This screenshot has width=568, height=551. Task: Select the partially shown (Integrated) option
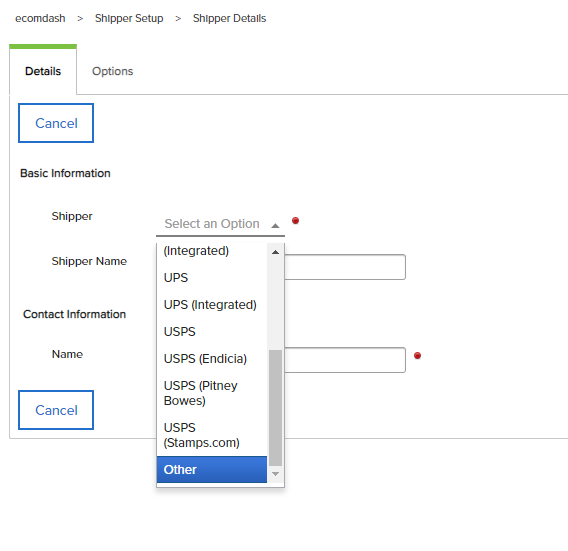tap(212, 251)
